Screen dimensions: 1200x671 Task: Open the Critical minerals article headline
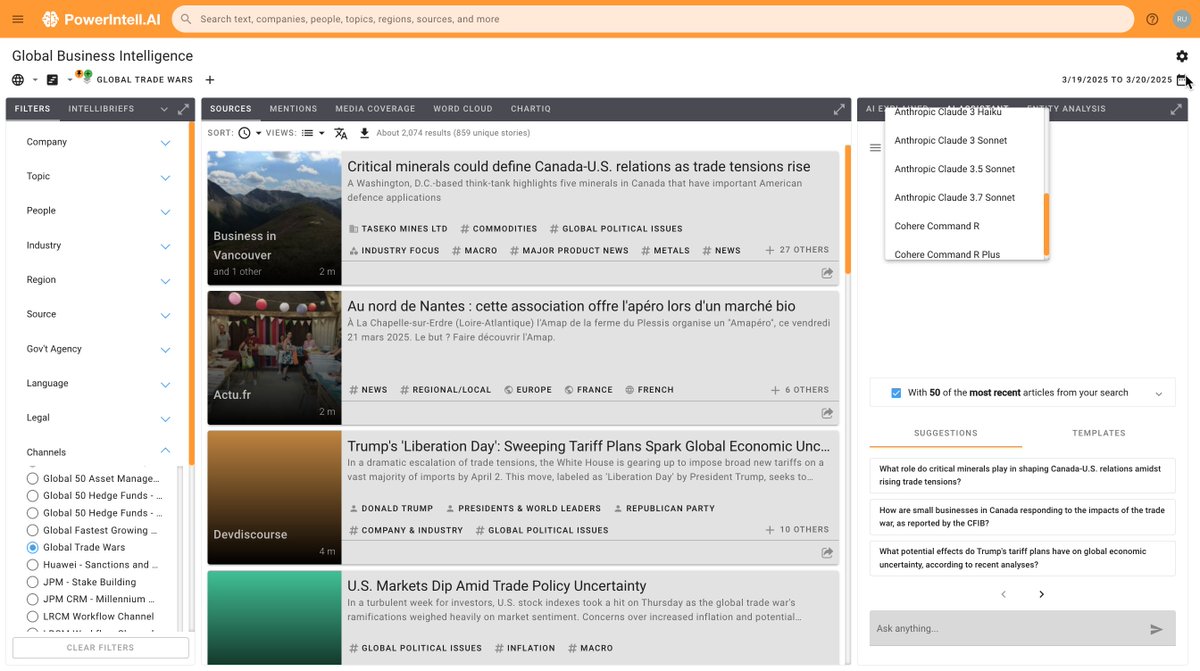(x=579, y=167)
